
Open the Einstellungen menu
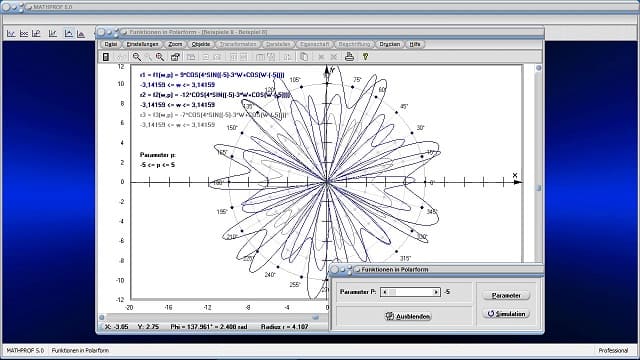[x=142, y=44]
